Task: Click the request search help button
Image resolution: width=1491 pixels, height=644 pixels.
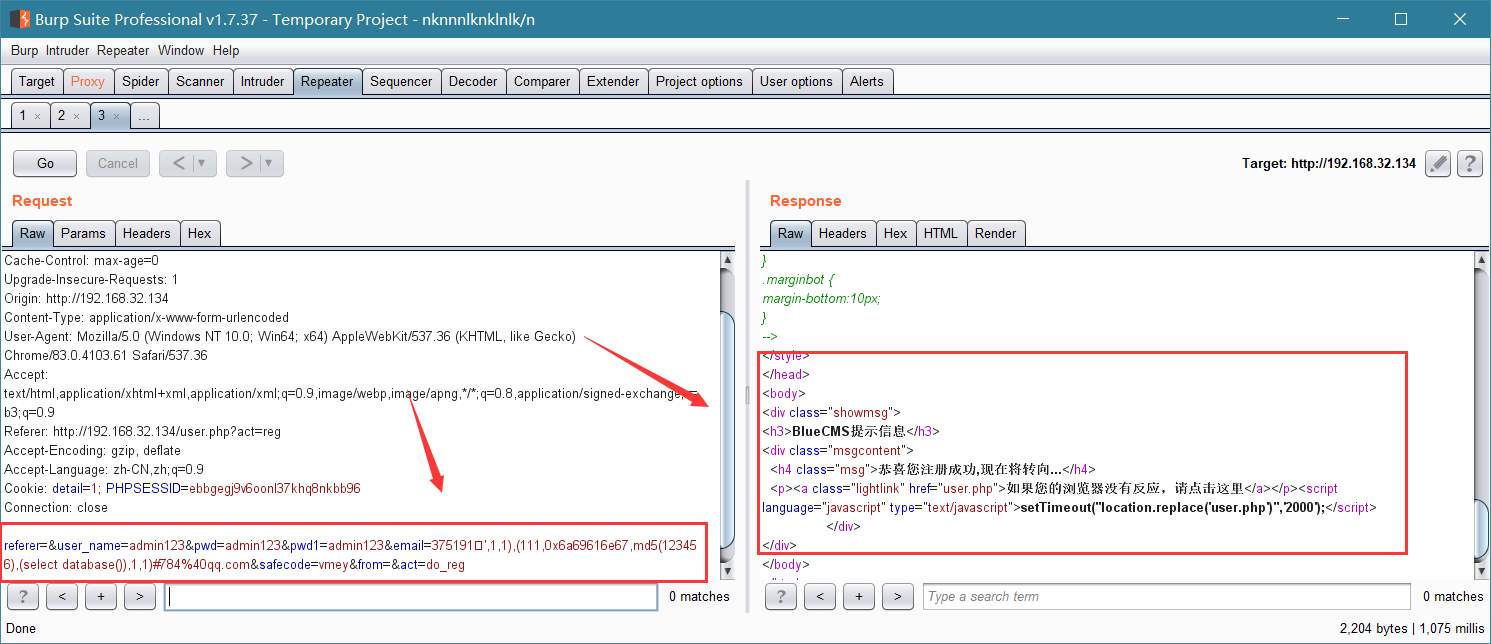Action: tap(22, 597)
